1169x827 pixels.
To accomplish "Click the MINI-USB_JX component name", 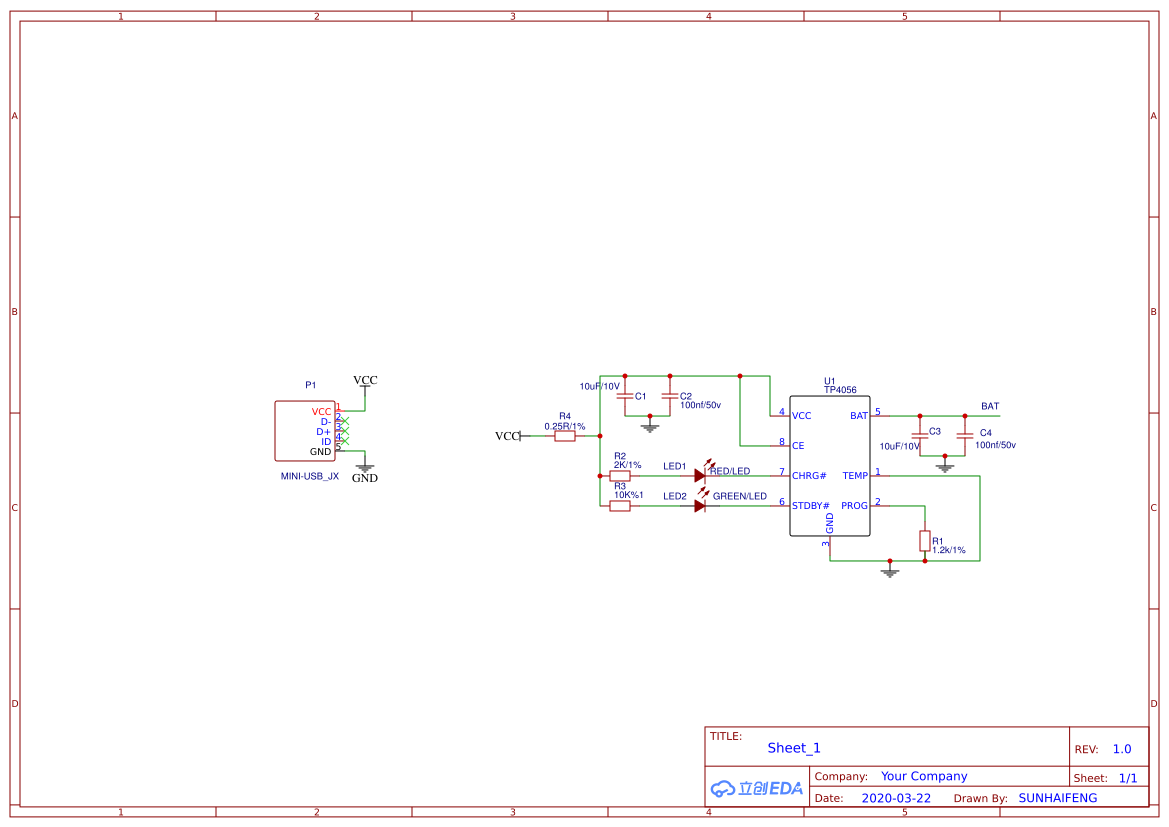I will 309,477.
